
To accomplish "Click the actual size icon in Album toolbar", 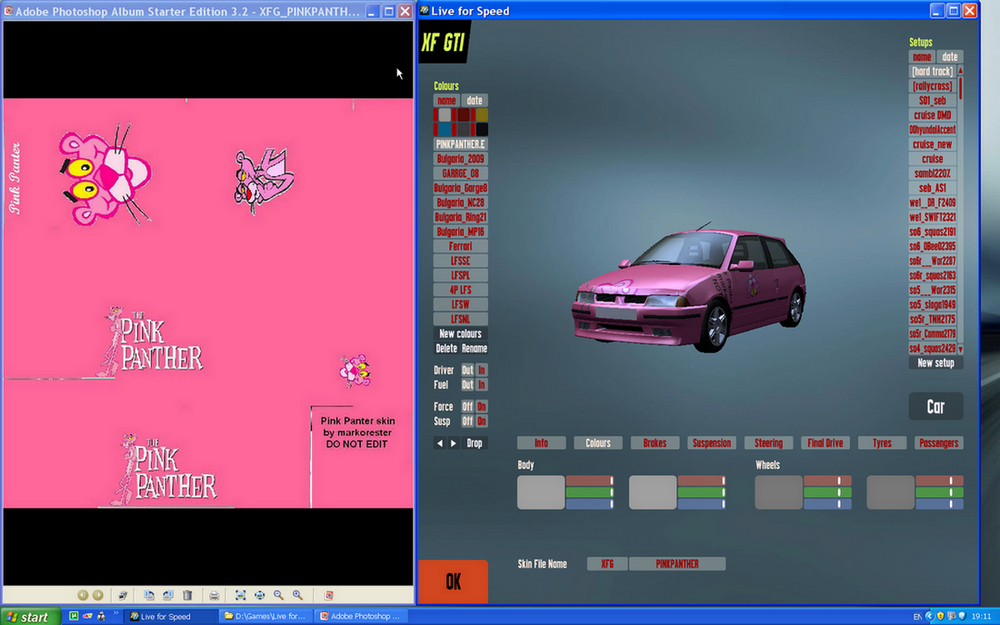I will click(x=260, y=595).
